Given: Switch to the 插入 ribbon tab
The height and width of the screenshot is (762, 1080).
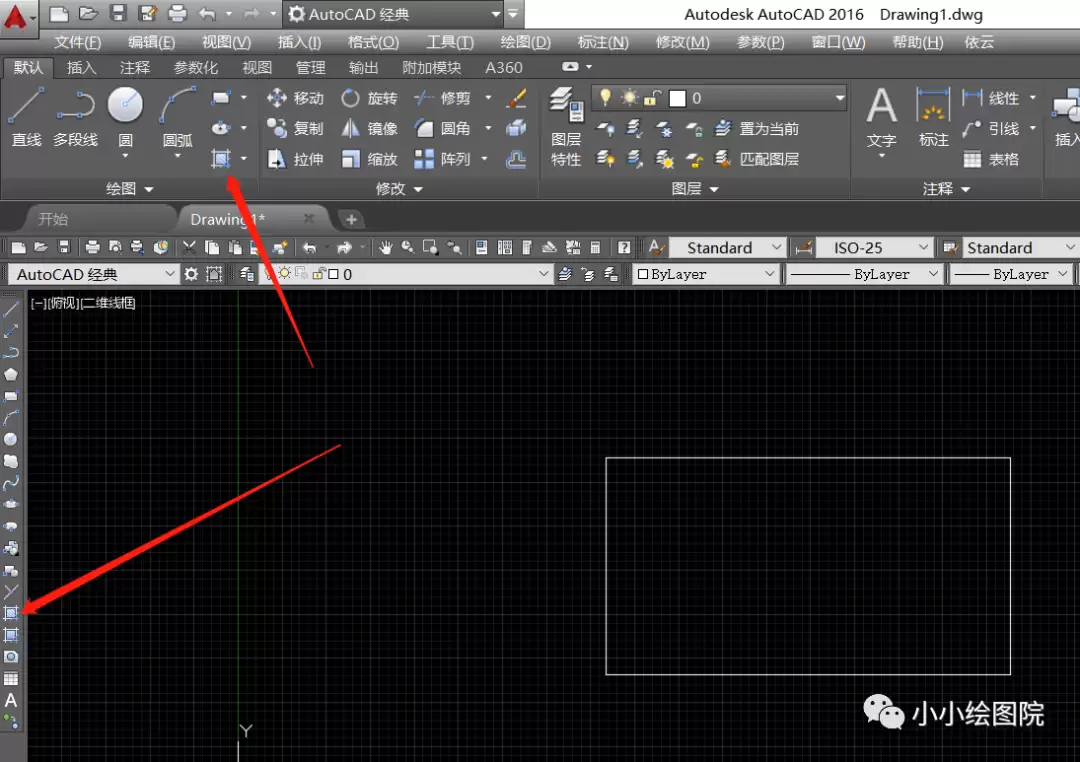Looking at the screenshot, I should pyautogui.click(x=81, y=68).
